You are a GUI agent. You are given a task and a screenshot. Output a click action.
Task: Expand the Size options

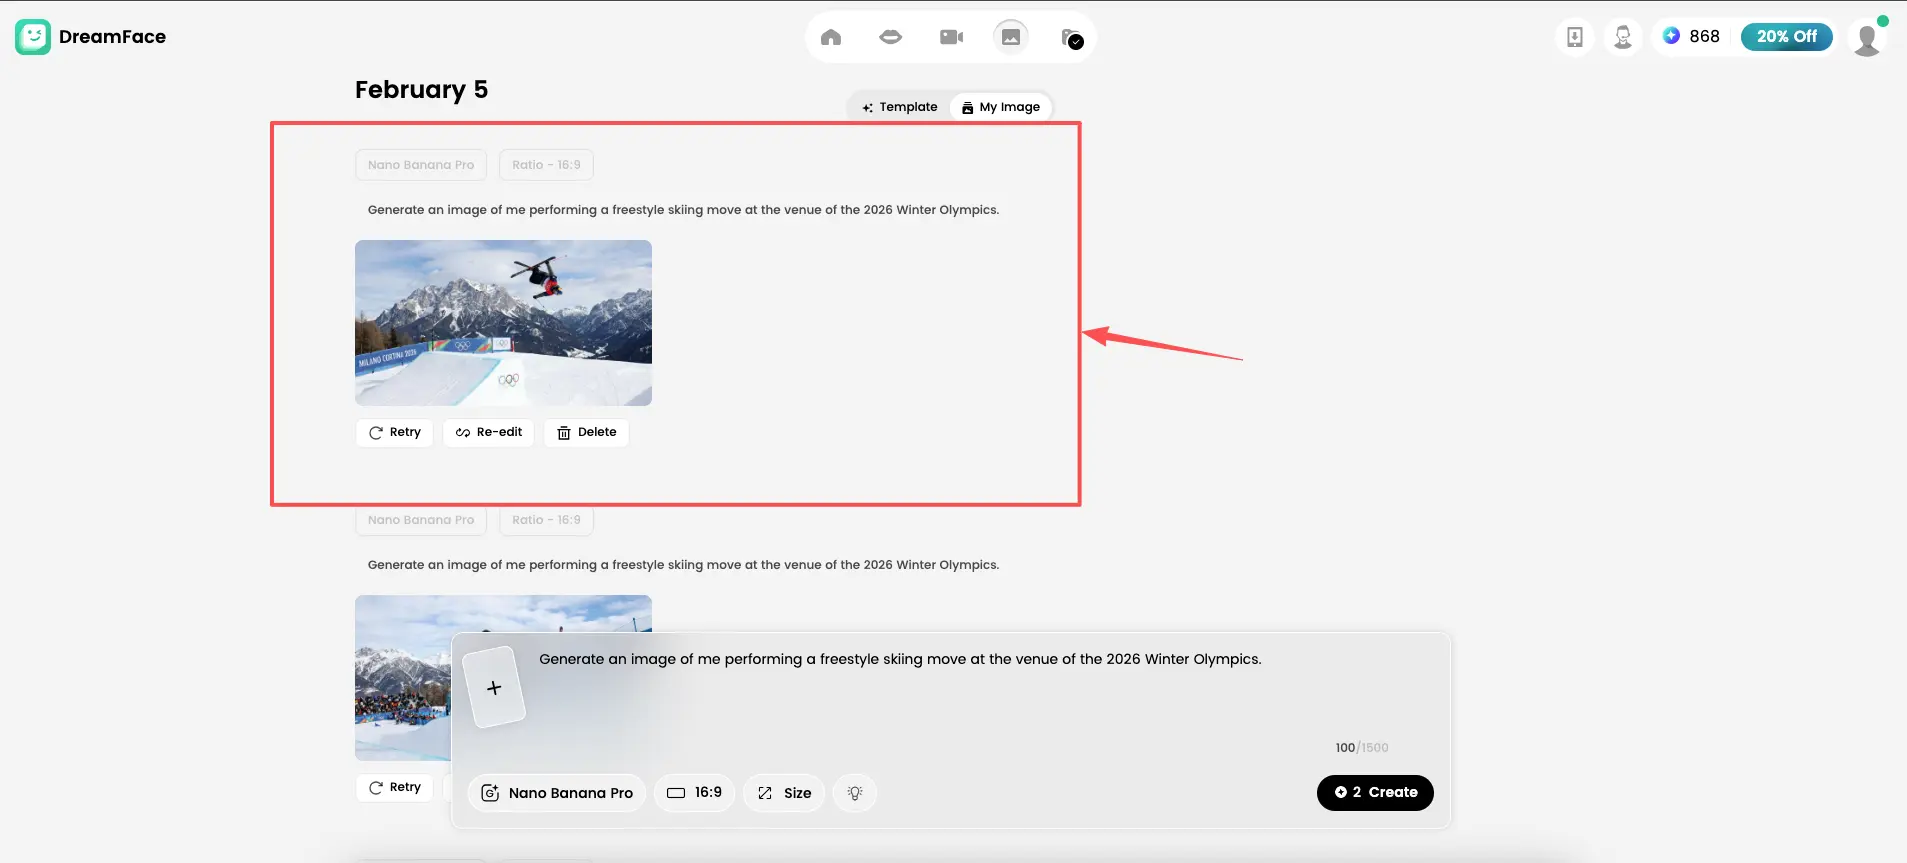click(x=784, y=793)
